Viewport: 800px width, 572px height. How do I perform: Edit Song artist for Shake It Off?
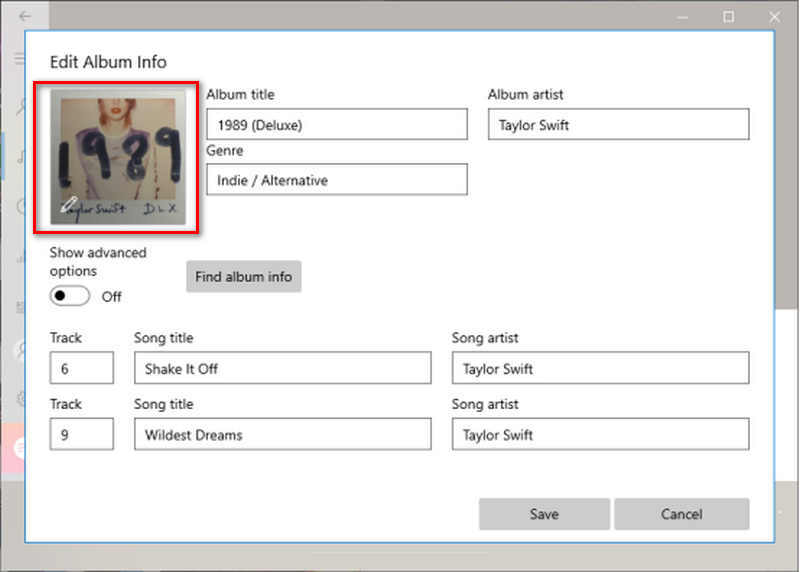[600, 368]
